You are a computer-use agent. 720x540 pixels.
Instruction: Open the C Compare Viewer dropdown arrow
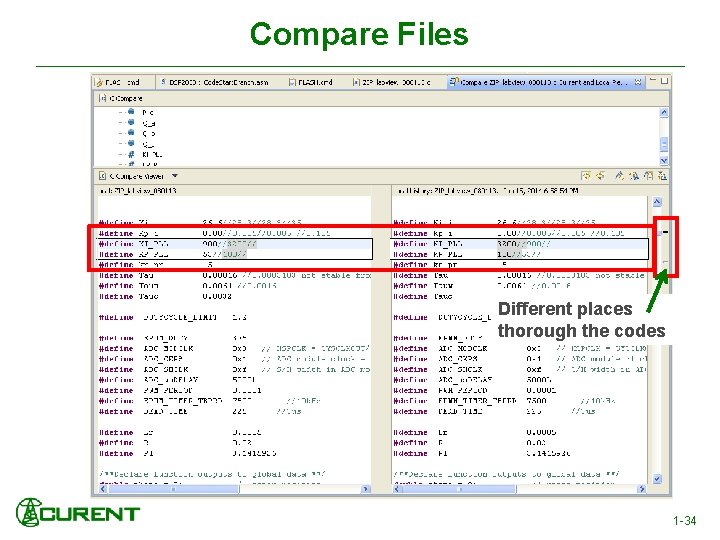coord(175,176)
